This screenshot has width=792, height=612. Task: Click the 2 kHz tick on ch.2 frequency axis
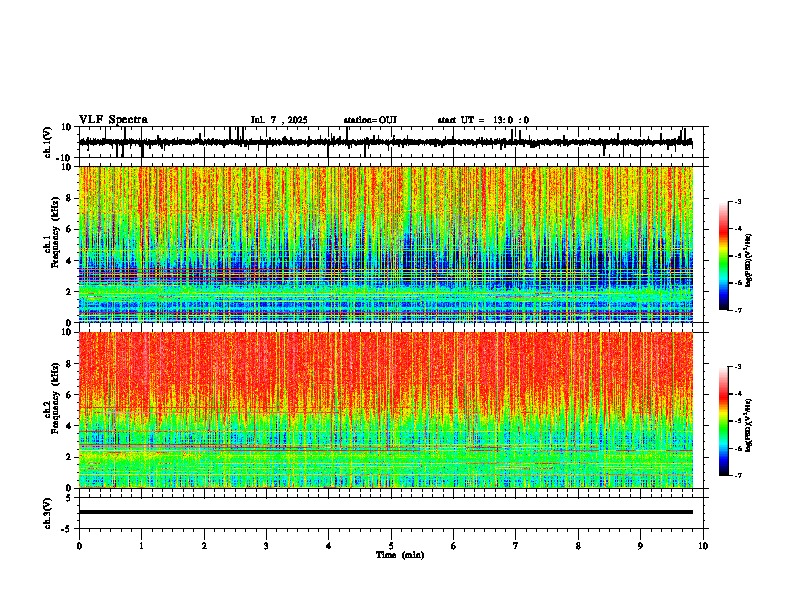(69, 456)
